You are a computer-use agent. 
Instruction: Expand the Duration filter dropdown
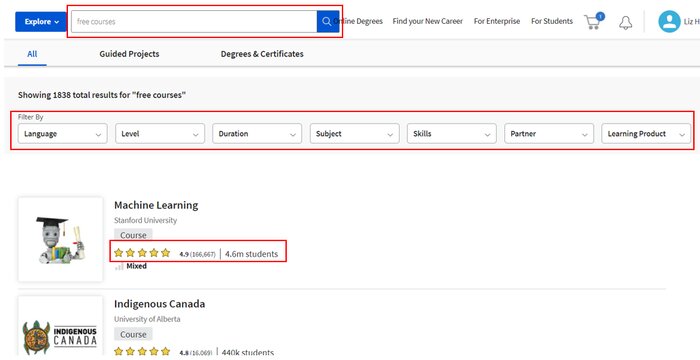(257, 134)
